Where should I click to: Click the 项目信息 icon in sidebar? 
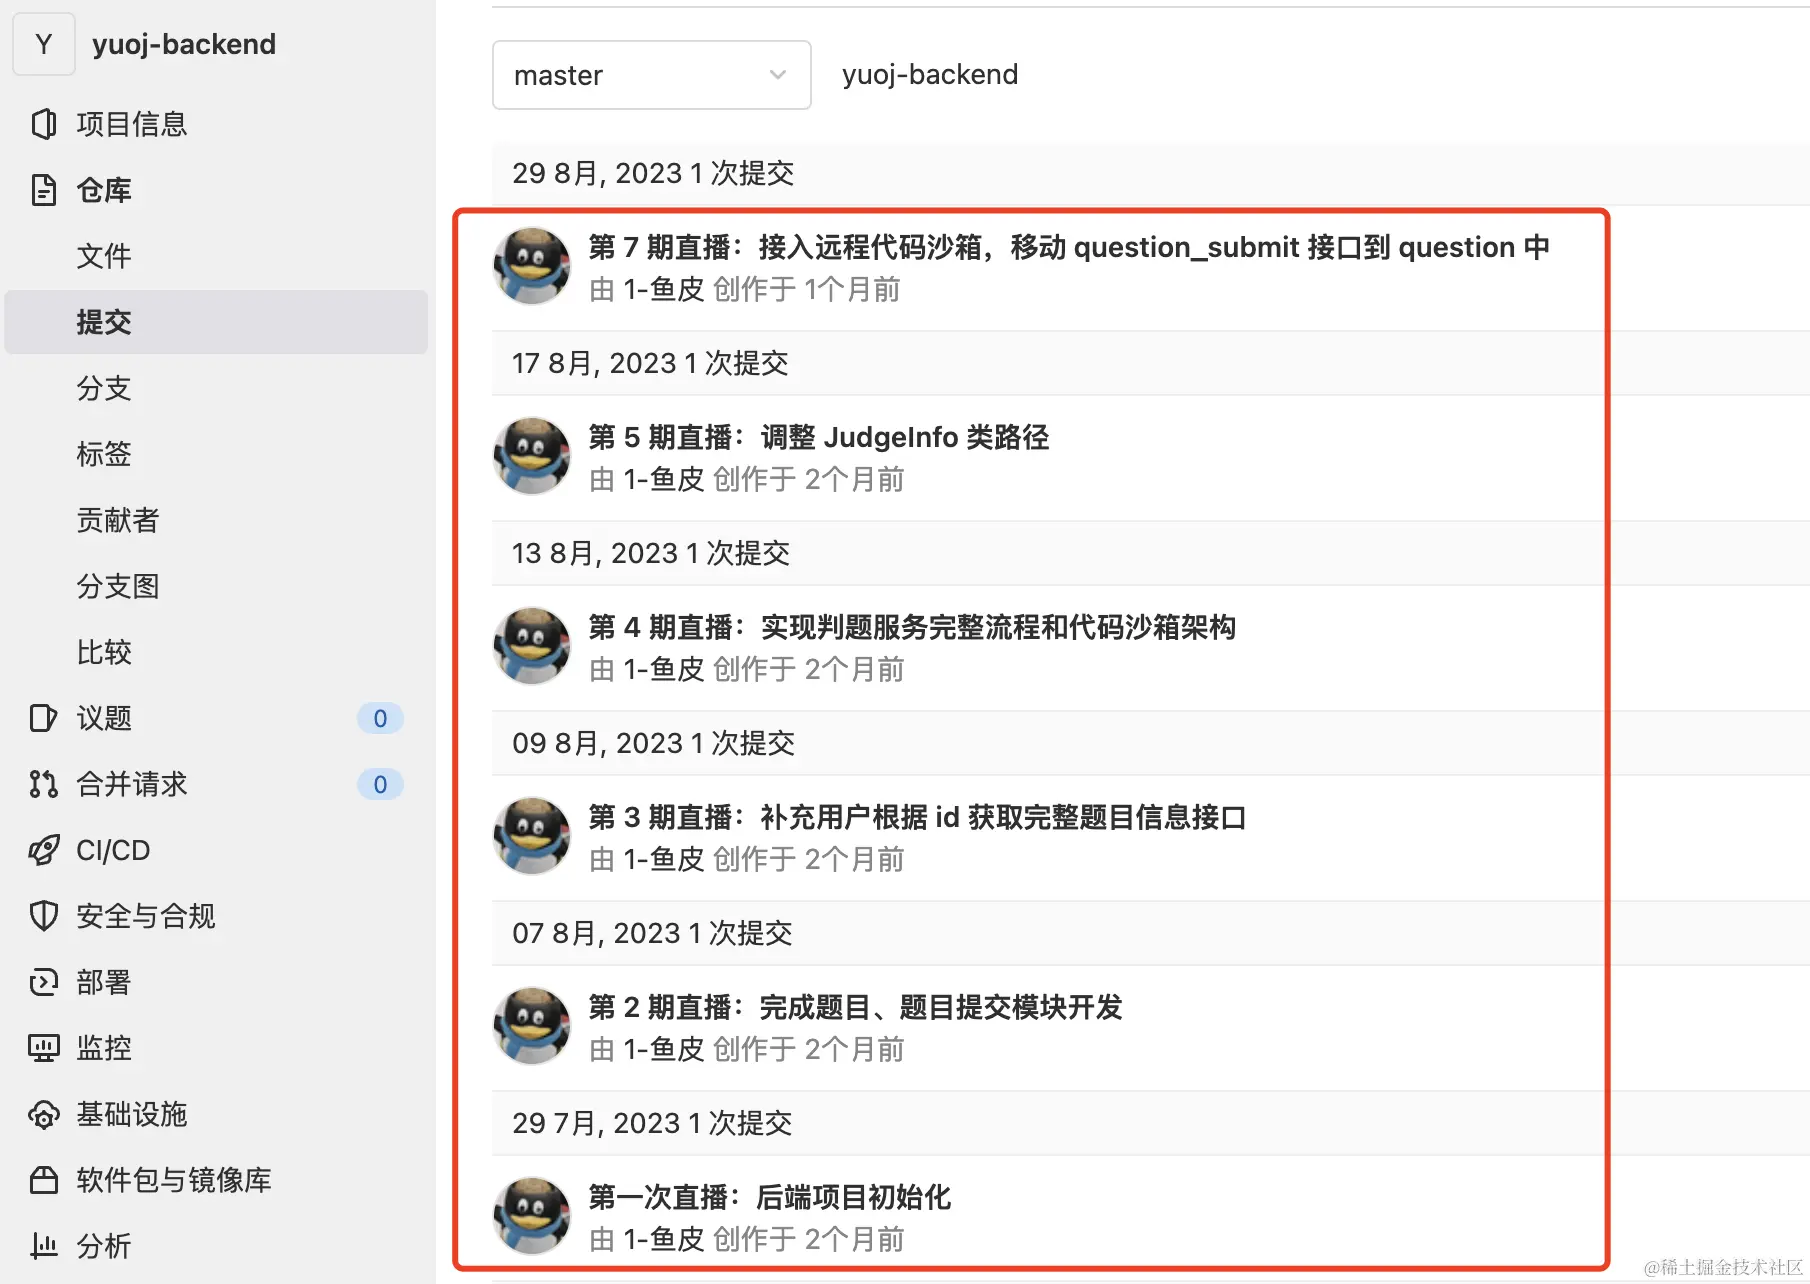(x=43, y=124)
